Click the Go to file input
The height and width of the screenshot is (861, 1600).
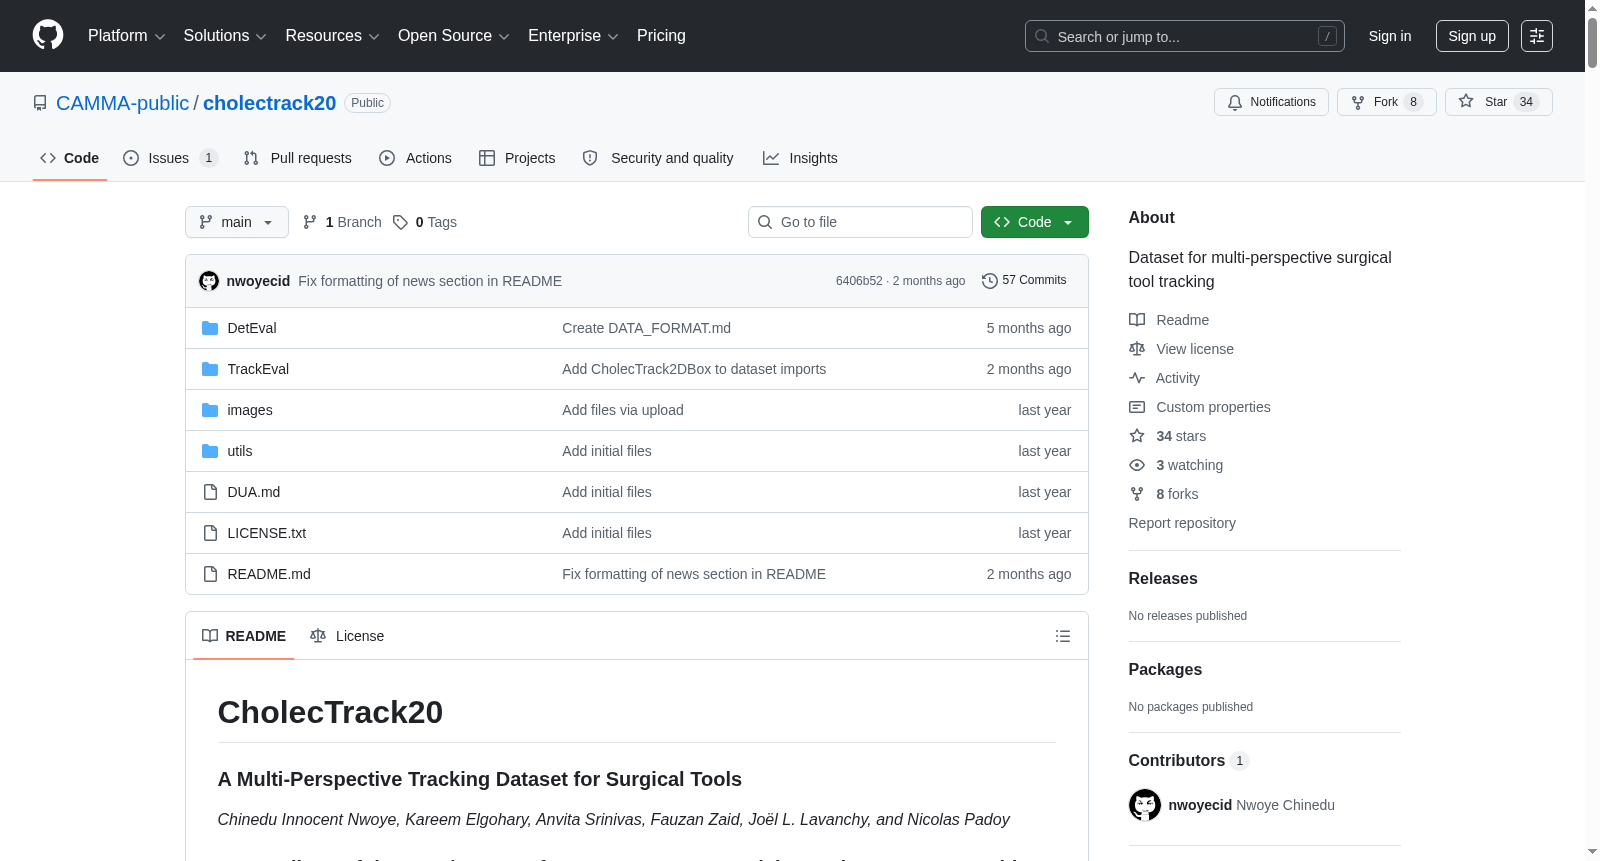click(x=860, y=222)
